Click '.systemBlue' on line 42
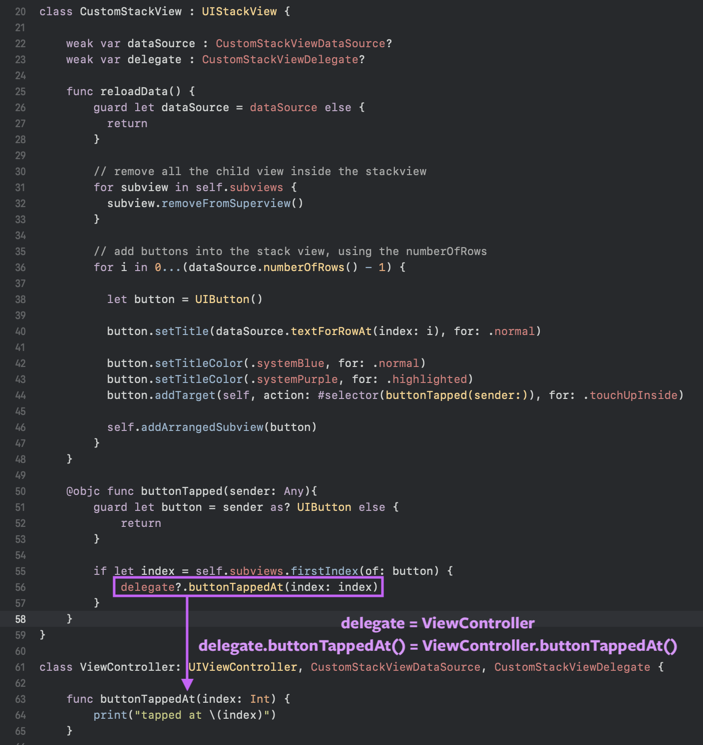703x745 pixels. click(287, 363)
